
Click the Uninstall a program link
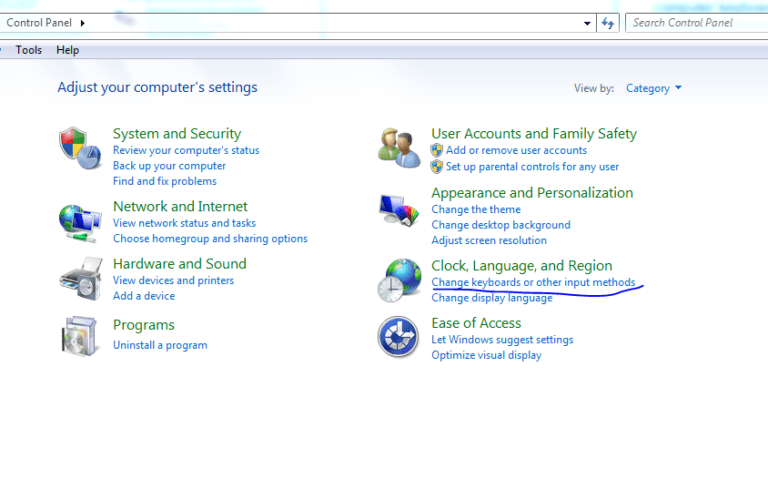tap(160, 345)
